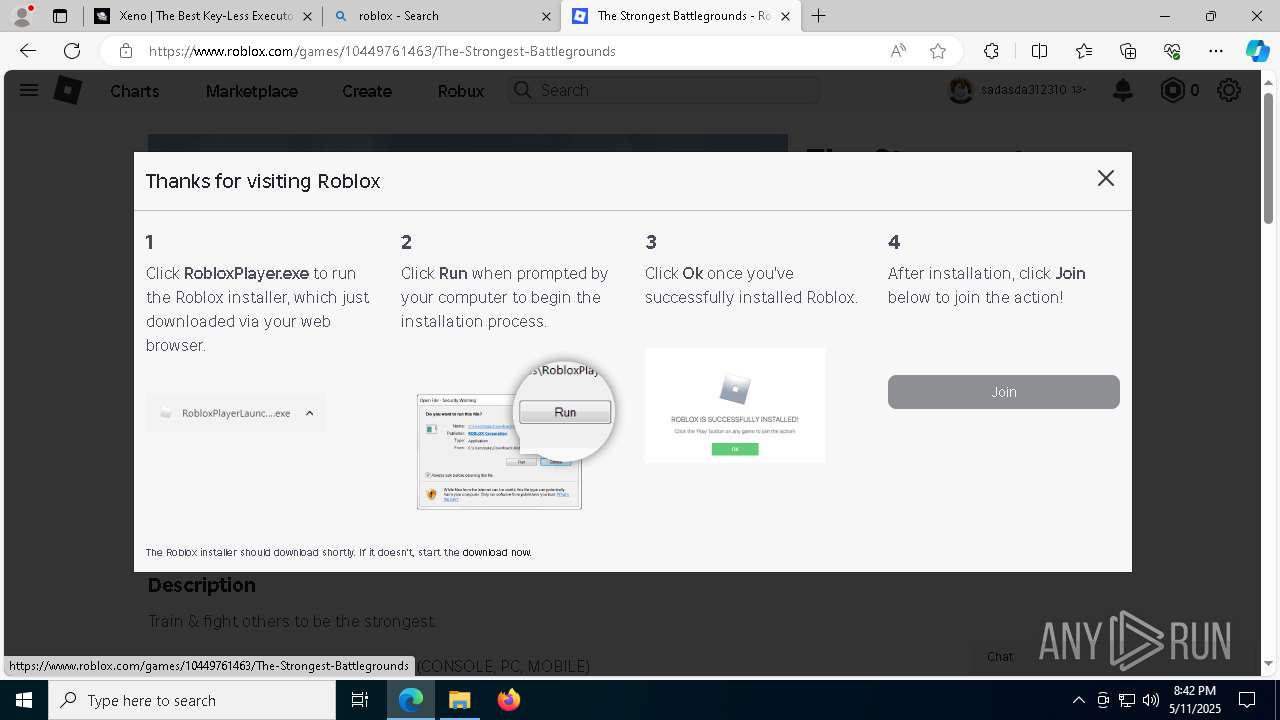Go back to previous page
Image resolution: width=1280 pixels, height=720 pixels.
click(28, 51)
